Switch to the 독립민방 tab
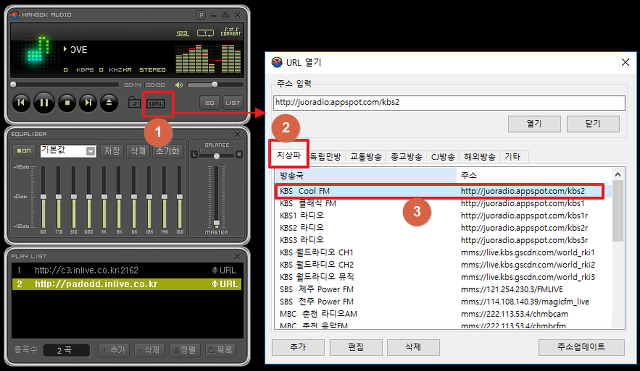This screenshot has height=371, width=640. click(x=326, y=157)
